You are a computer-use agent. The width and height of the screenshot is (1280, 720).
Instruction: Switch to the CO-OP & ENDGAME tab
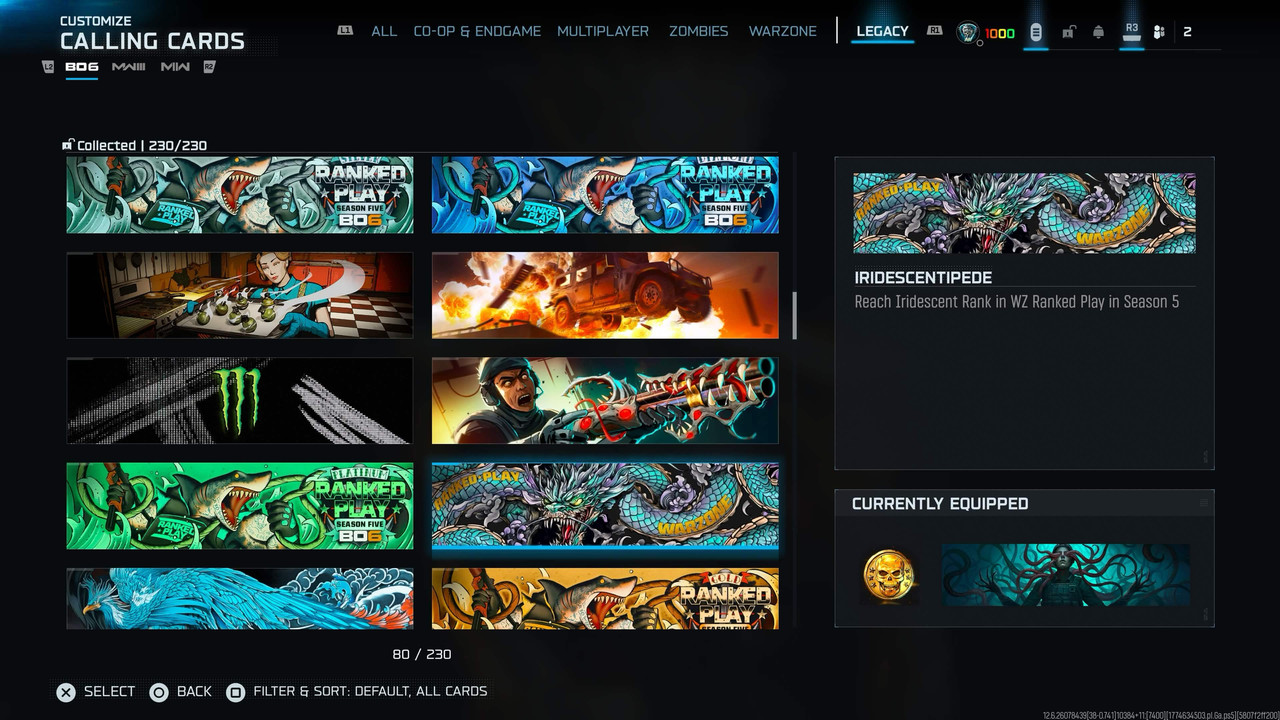[x=477, y=31]
